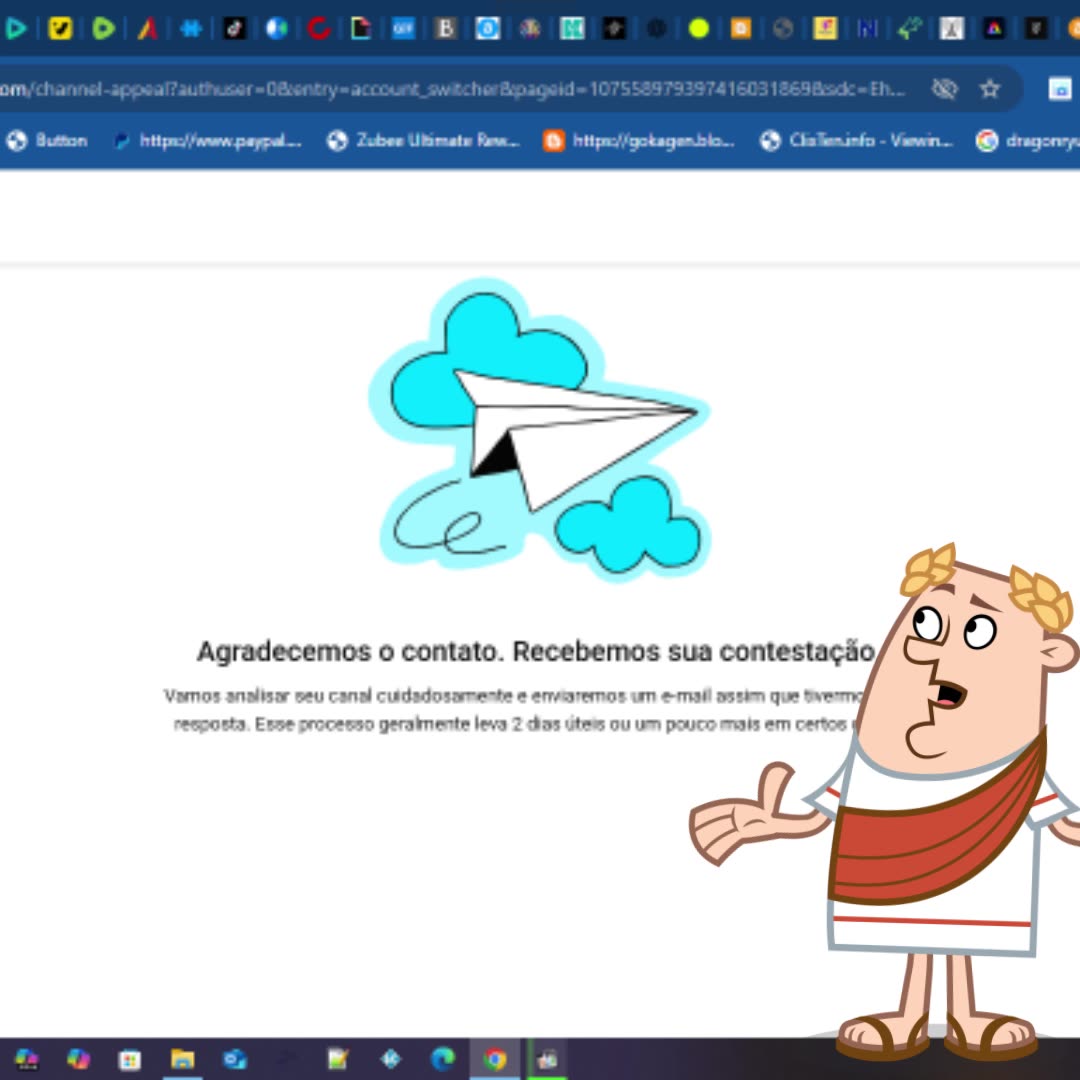Open Outlook from the taskbar
1080x1080 pixels.
pyautogui.click(x=235, y=1059)
